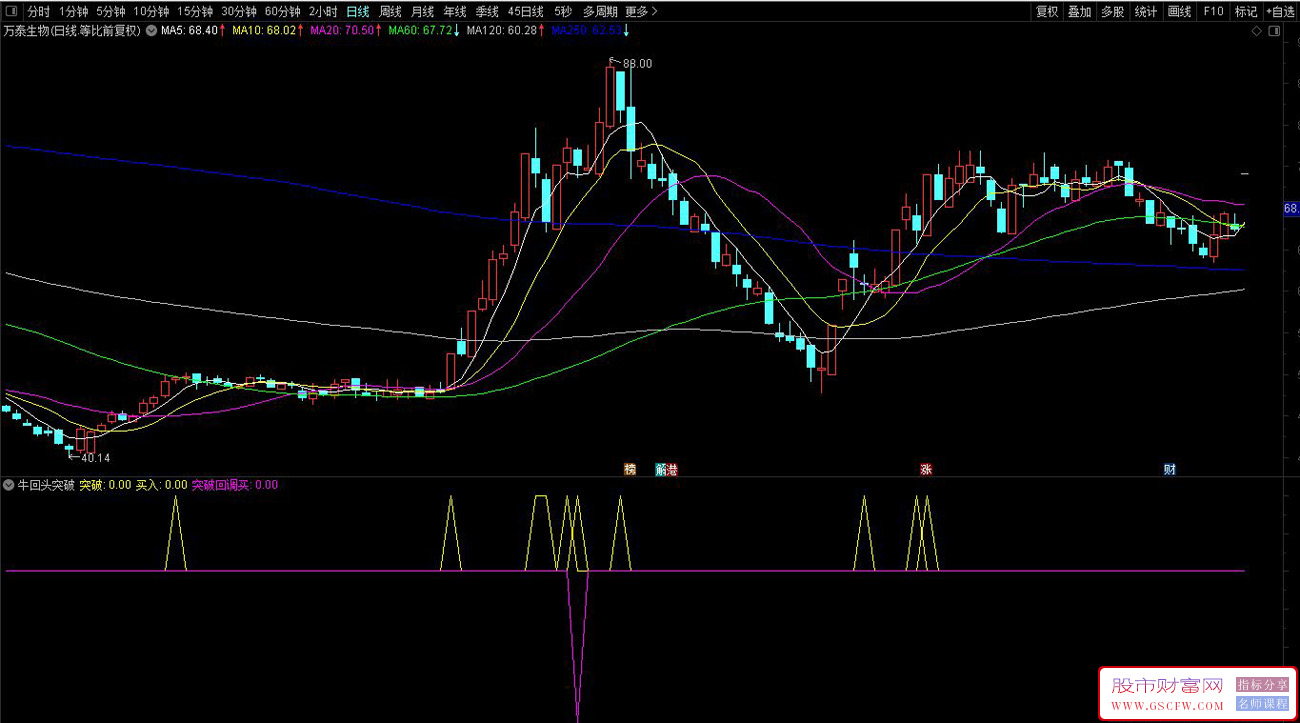
Task: Switch to 10分钟 period
Action: click(151, 12)
